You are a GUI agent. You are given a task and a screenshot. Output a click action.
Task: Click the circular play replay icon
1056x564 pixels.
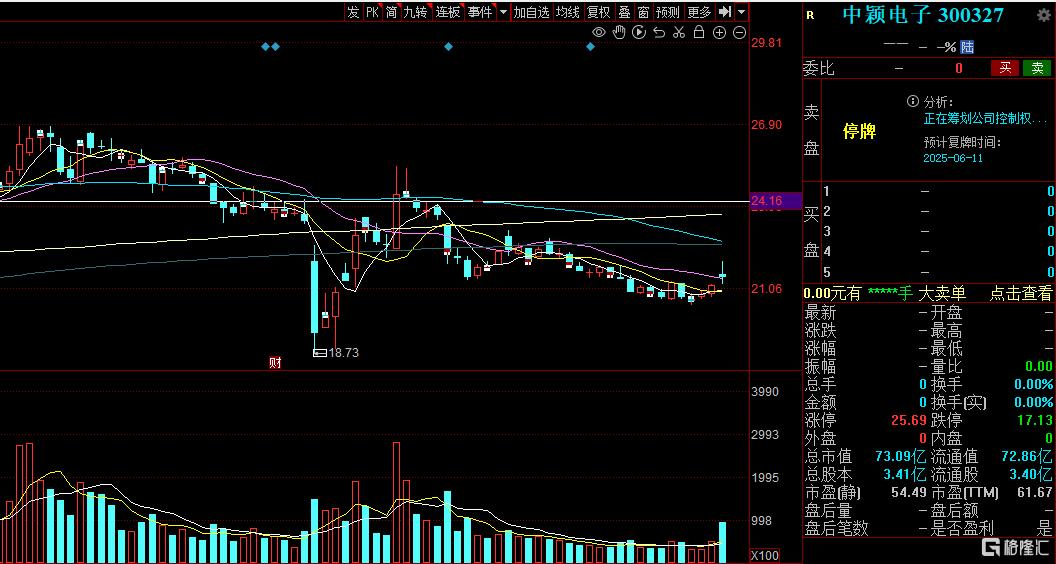point(639,32)
